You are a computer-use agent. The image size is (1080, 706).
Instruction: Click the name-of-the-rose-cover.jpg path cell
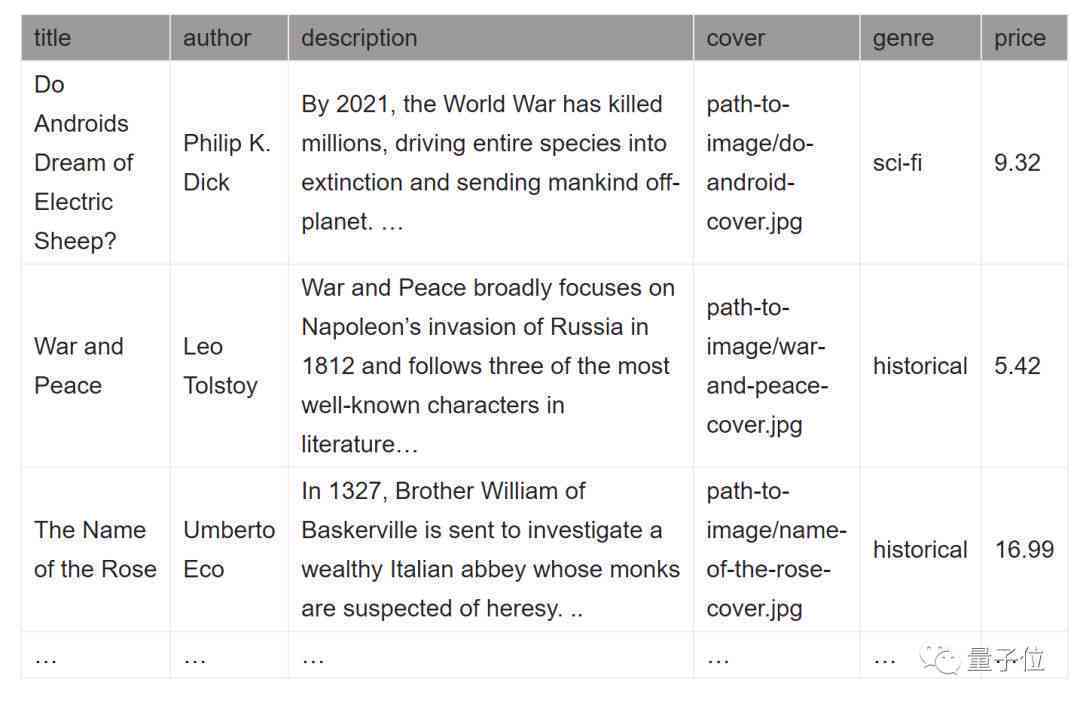(777, 550)
